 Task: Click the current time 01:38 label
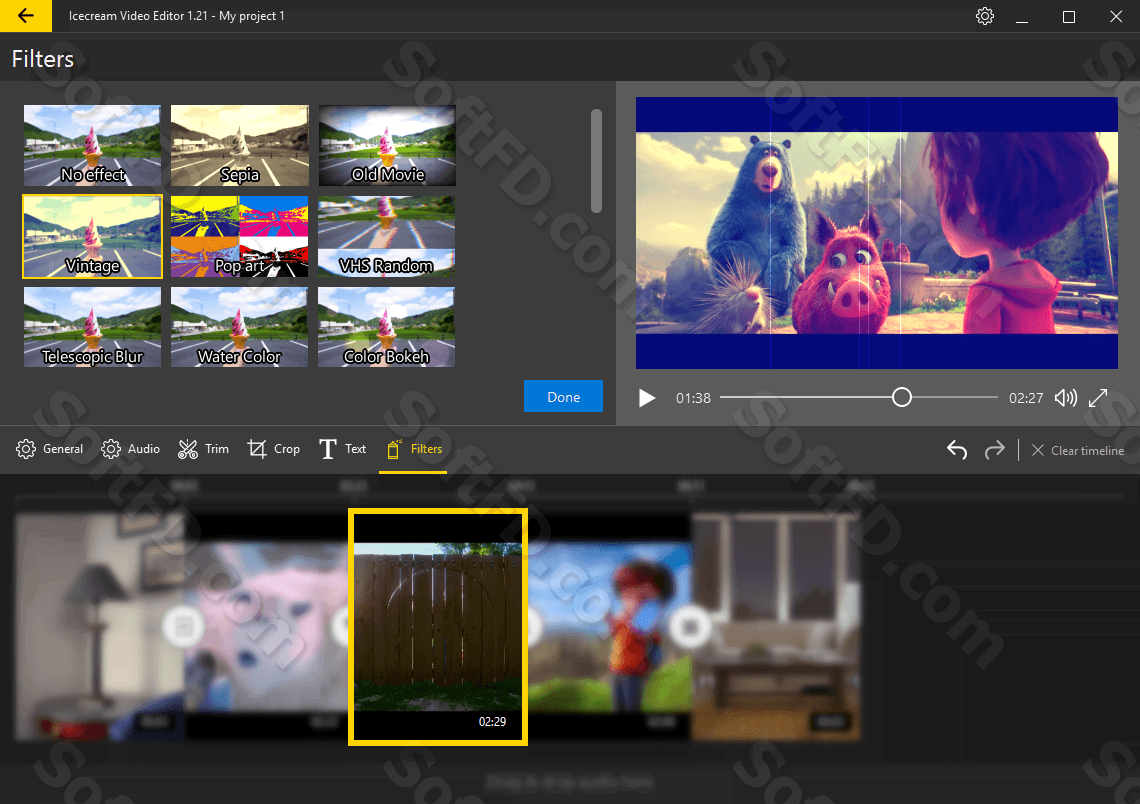click(693, 398)
